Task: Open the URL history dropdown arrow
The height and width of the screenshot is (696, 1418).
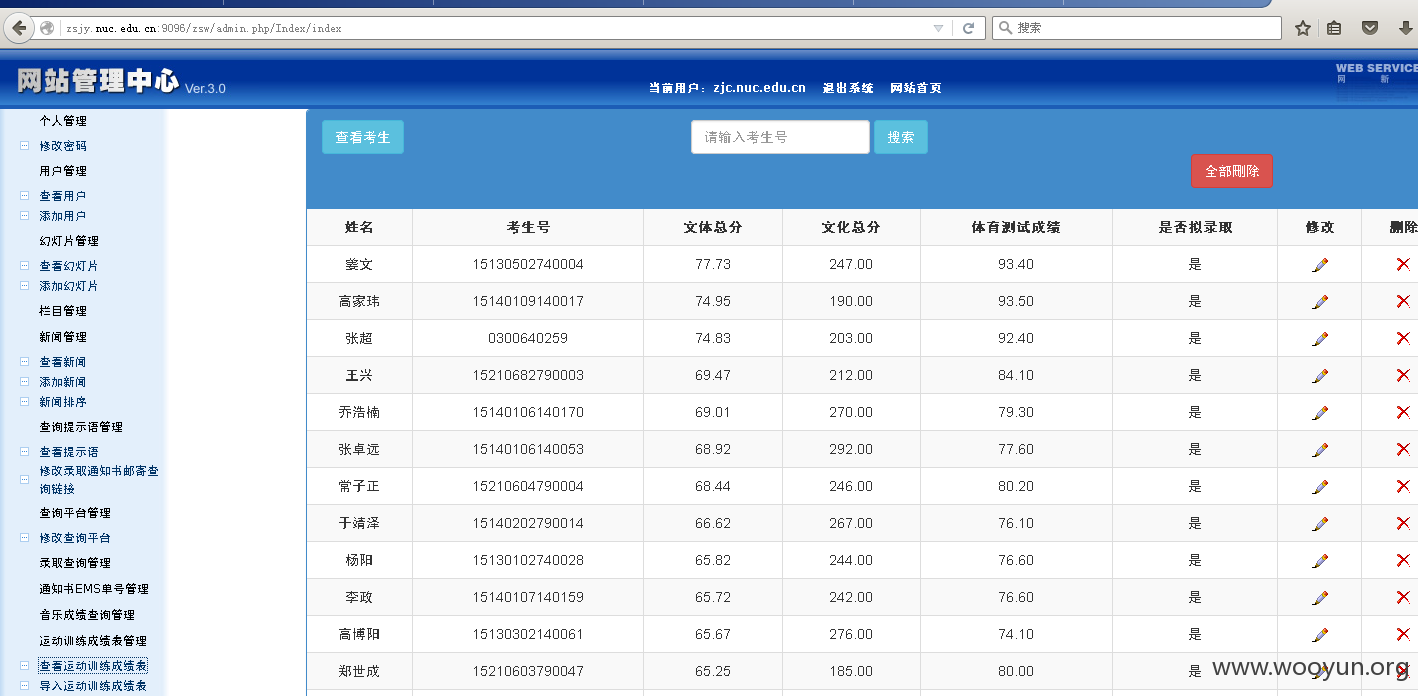Action: 938,28
